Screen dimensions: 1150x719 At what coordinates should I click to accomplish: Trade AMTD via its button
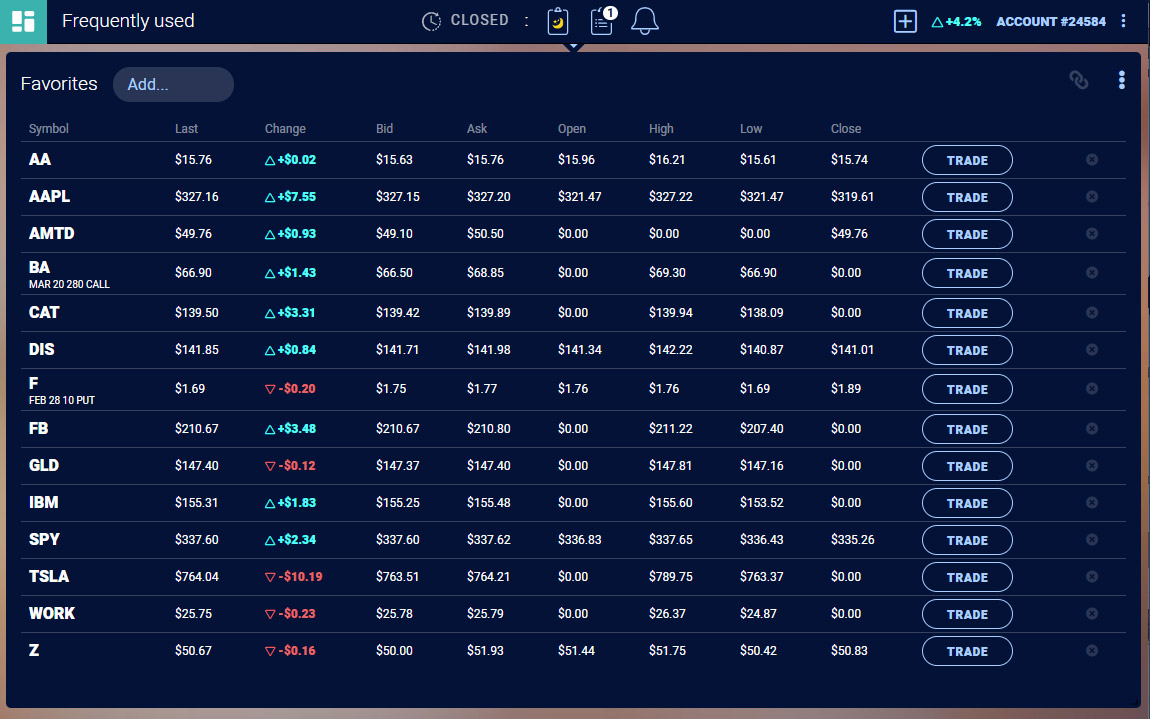point(967,234)
